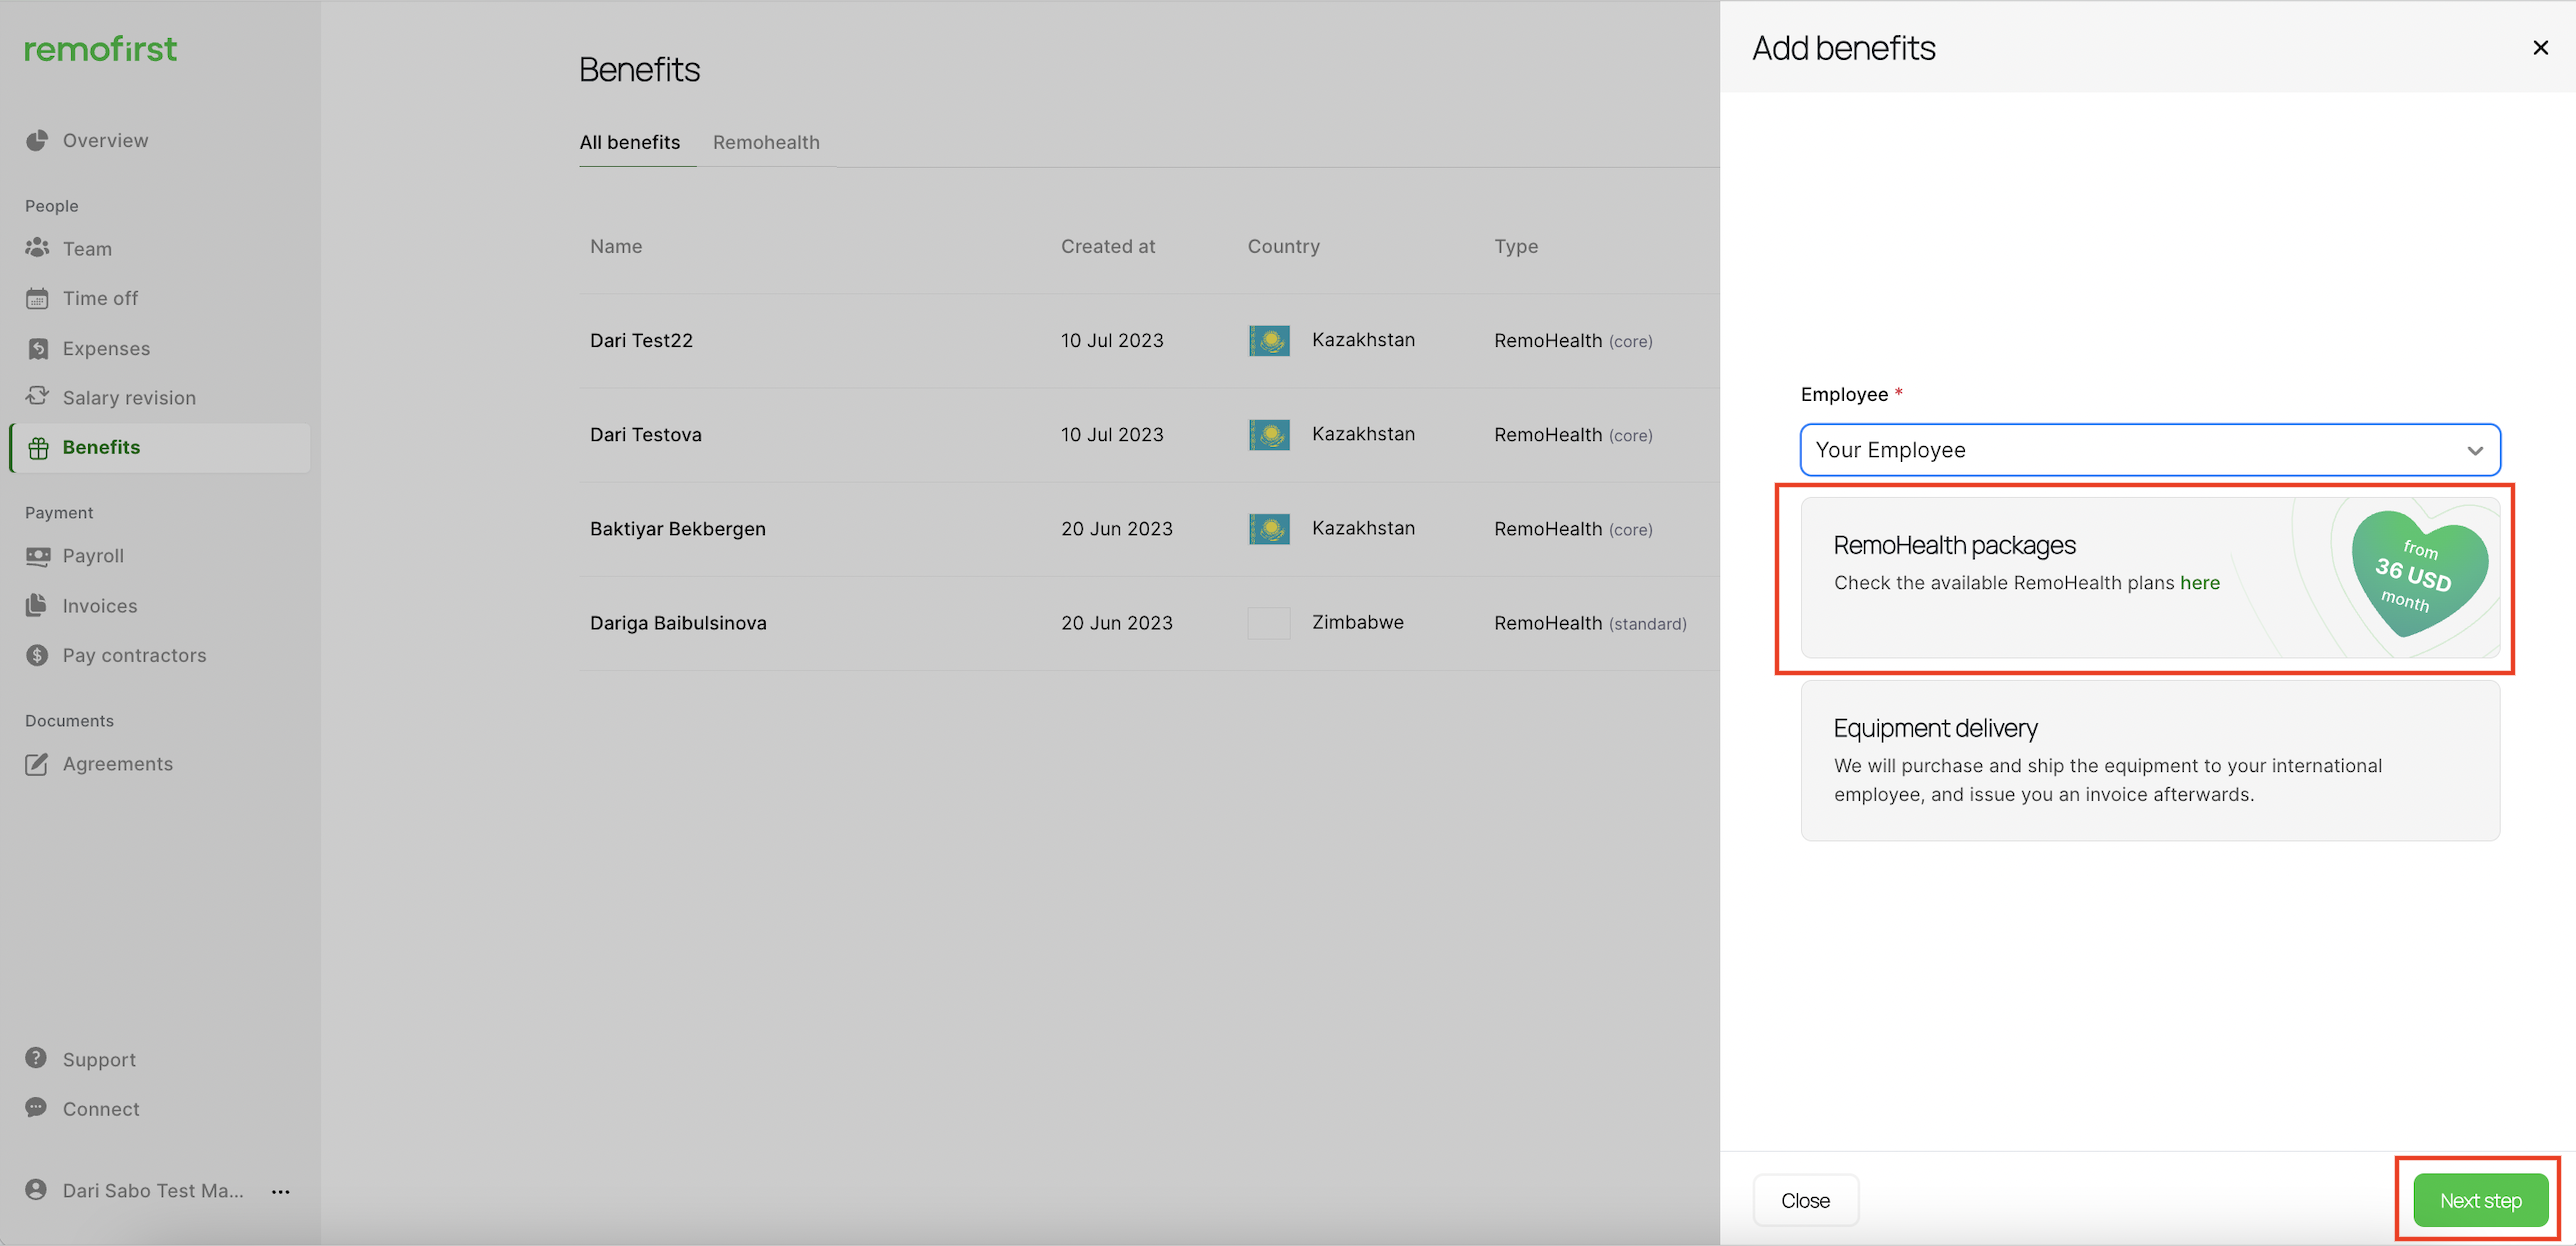Click the user profile avatar icon
The height and width of the screenshot is (1246, 2576).
tap(36, 1190)
